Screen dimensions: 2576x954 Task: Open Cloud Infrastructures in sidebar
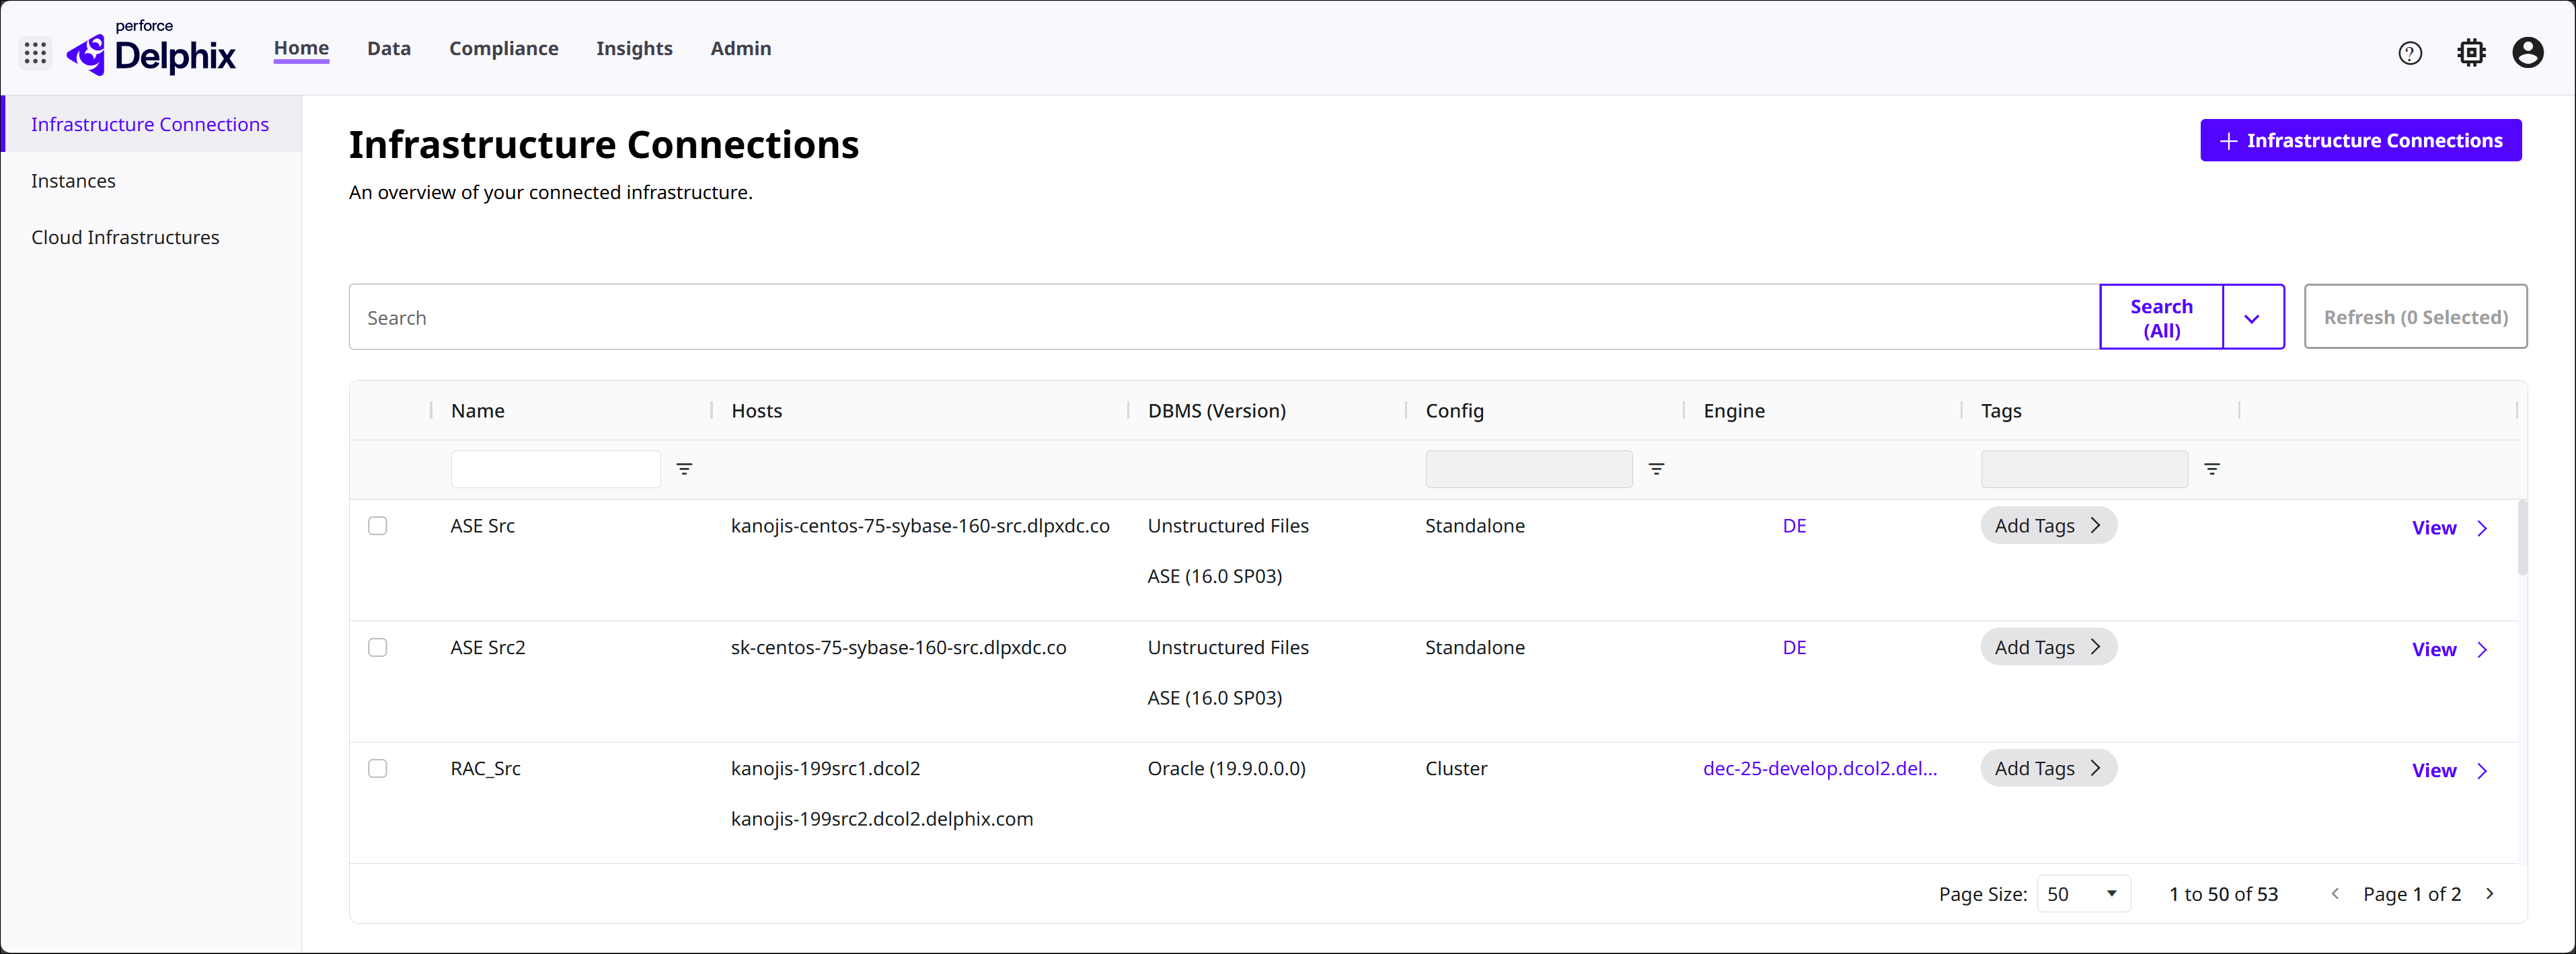coord(125,238)
